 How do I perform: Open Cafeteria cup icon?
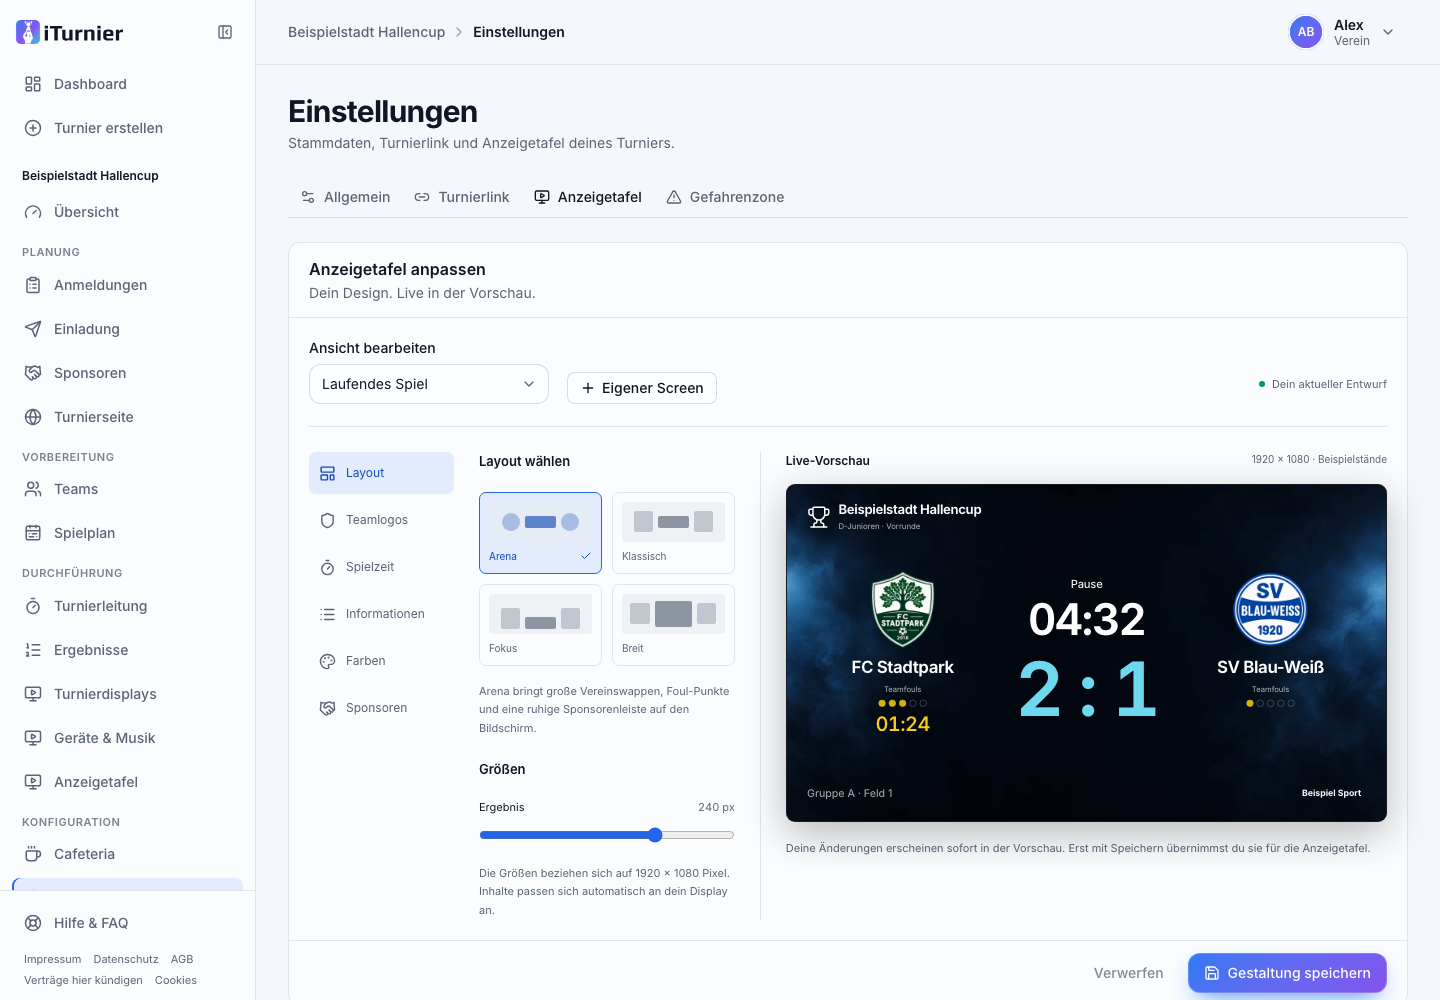coord(33,854)
